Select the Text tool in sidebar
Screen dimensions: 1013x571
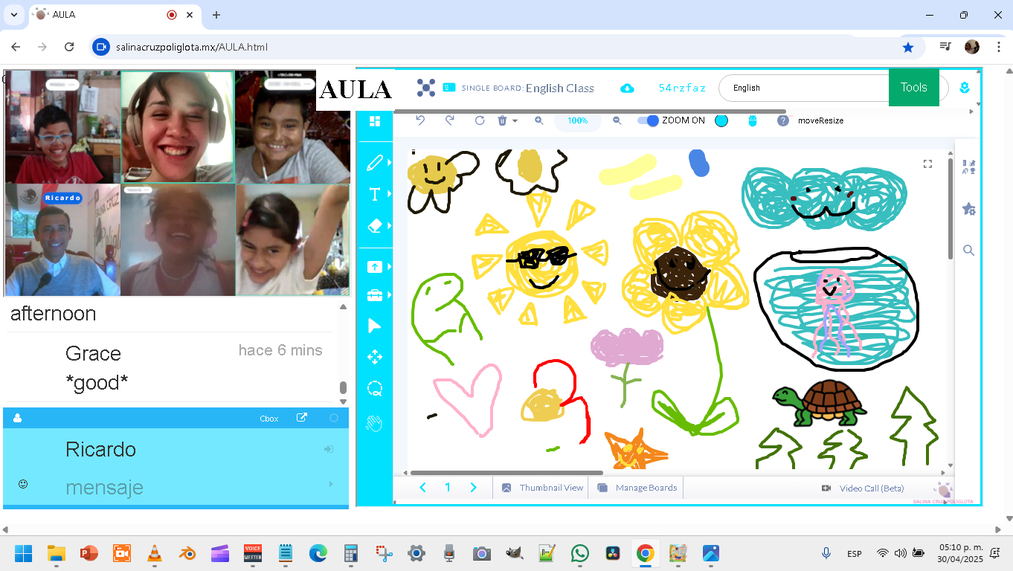(375, 194)
